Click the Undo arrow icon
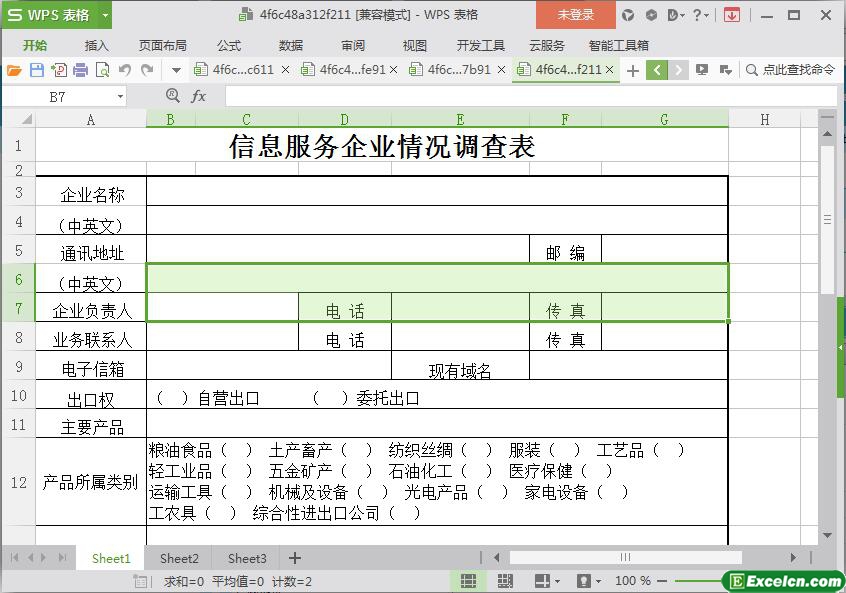The image size is (846, 593). (x=125, y=70)
